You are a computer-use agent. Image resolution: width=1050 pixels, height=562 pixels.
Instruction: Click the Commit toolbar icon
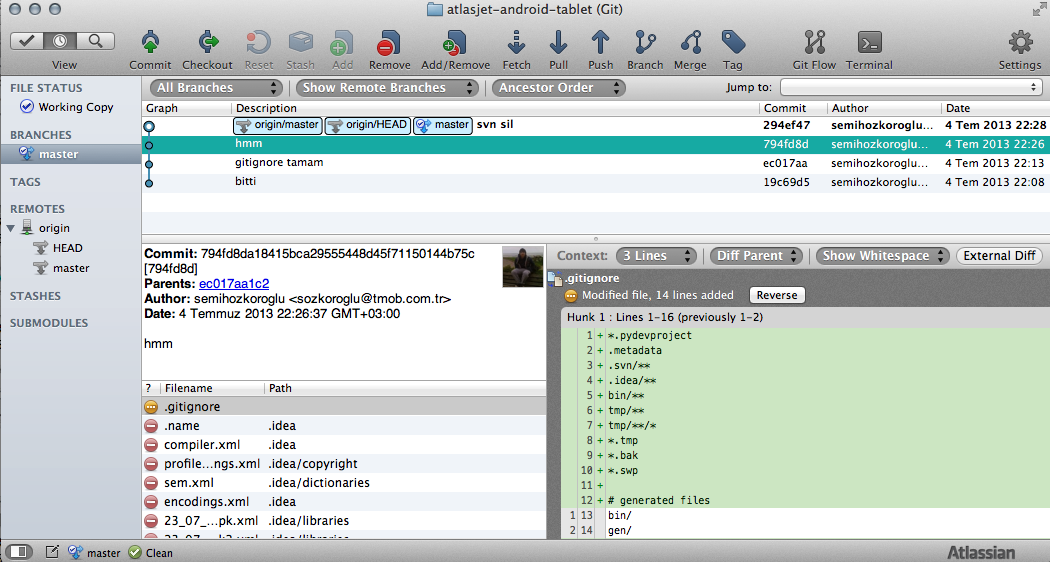(150, 43)
